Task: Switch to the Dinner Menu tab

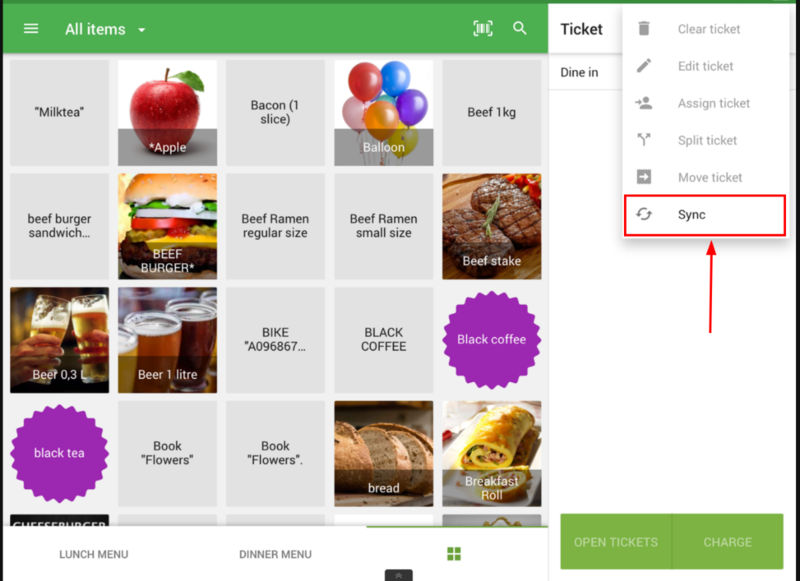Action: point(275,554)
